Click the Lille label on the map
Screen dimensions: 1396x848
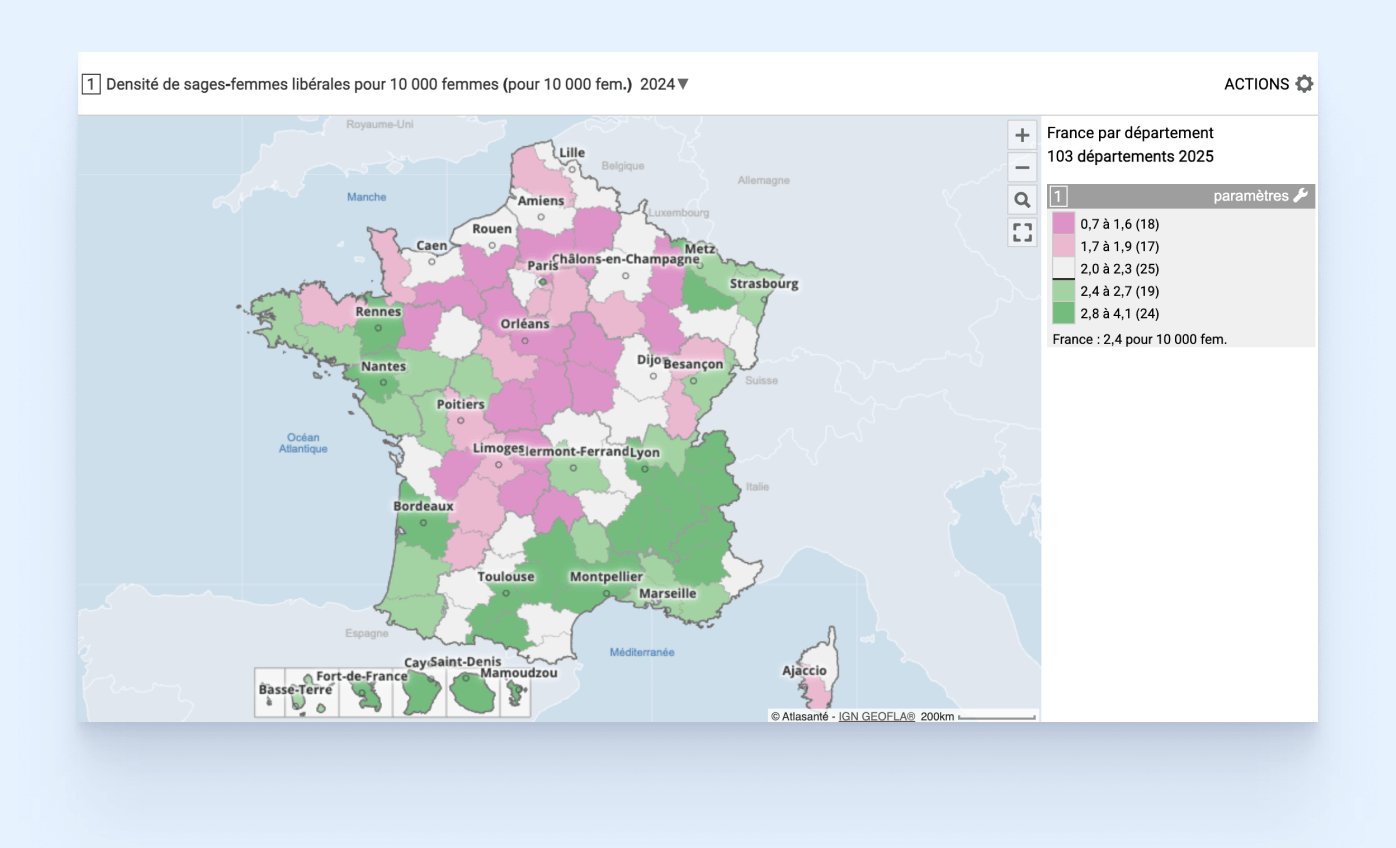point(572,153)
